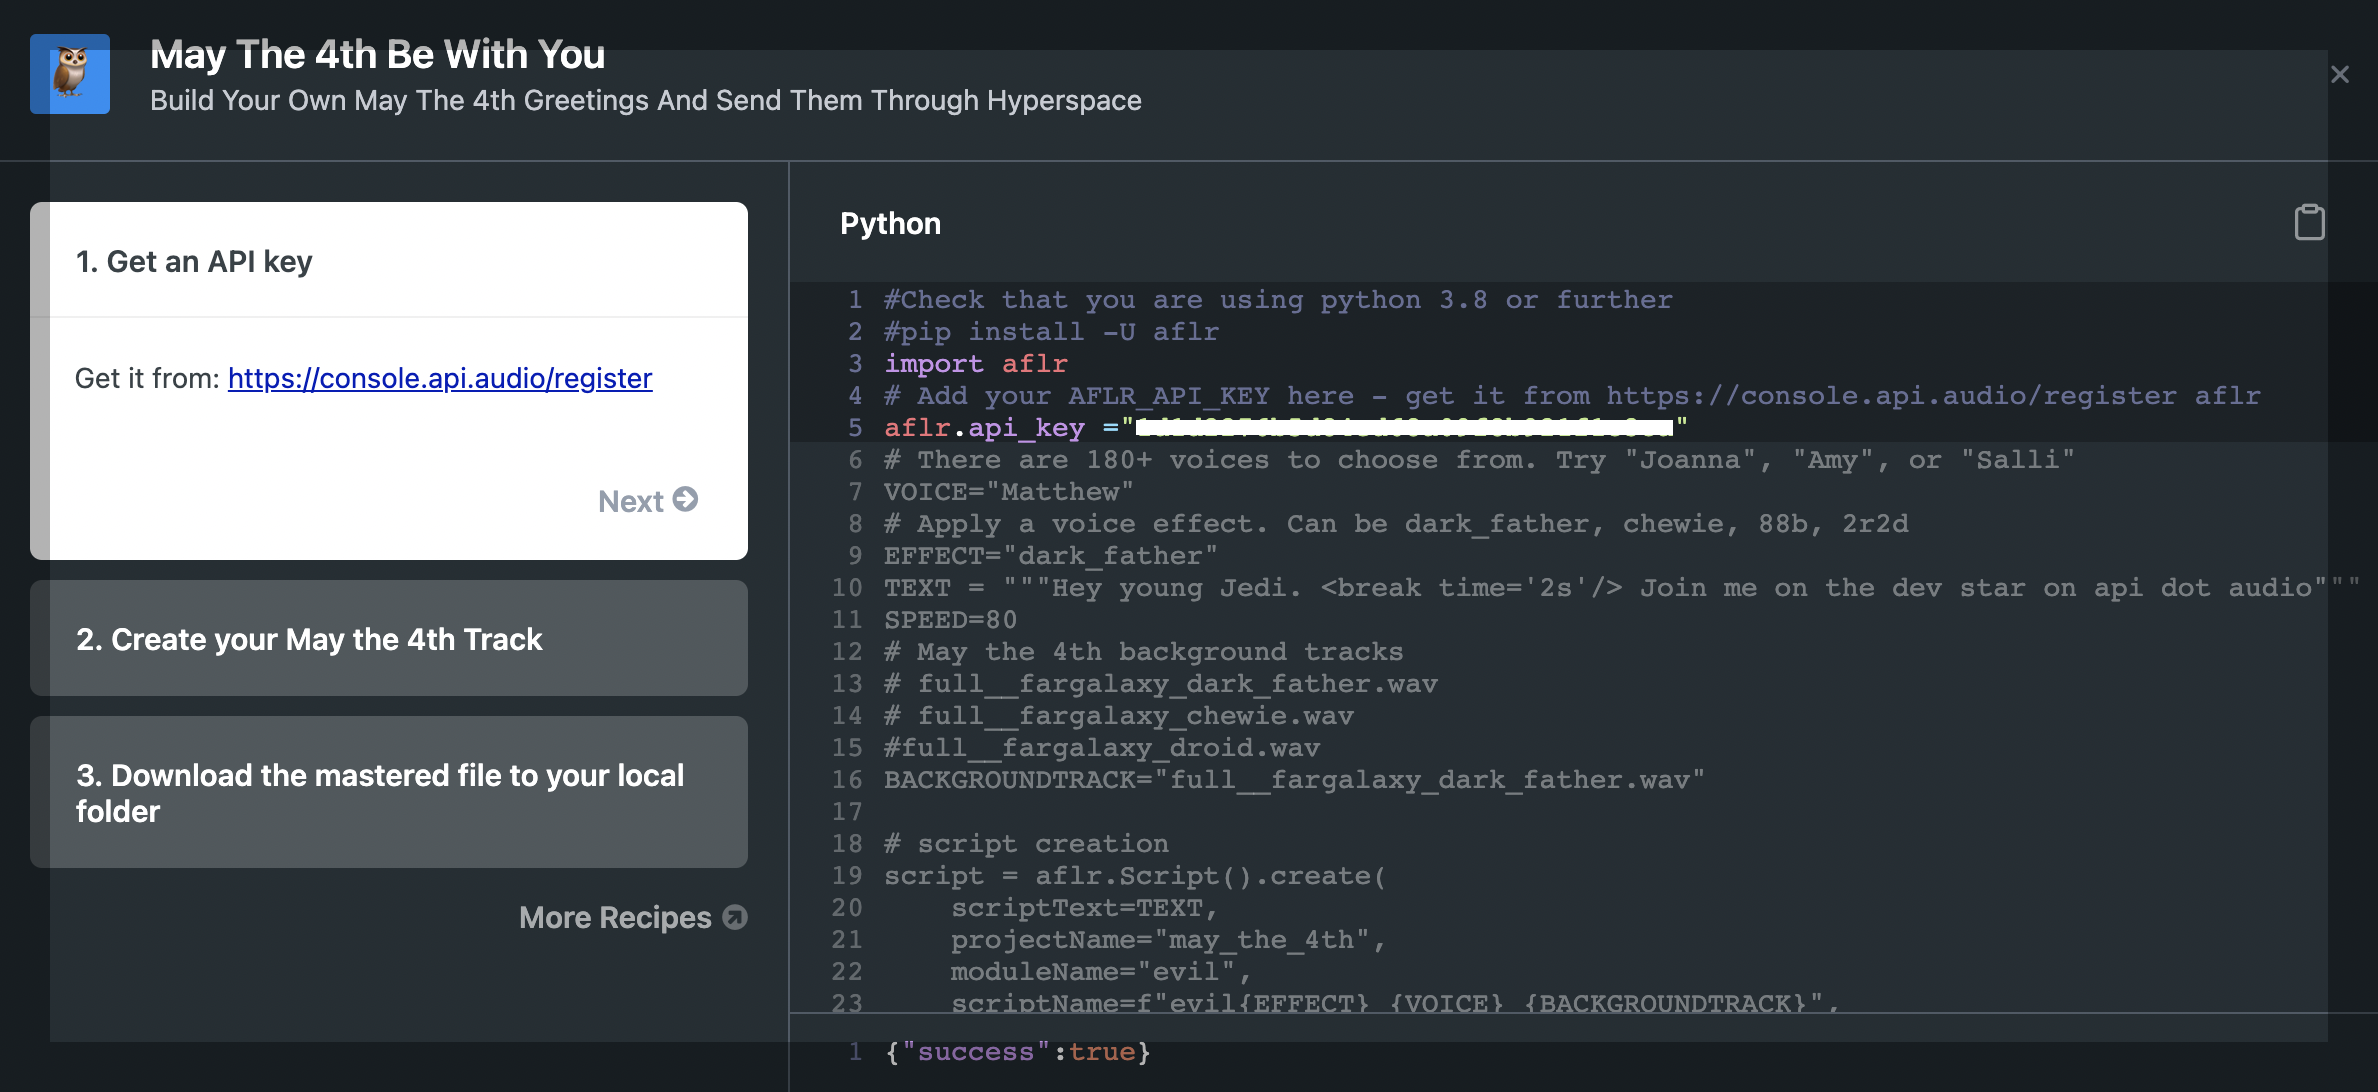Viewport: 2378px width, 1092px height.
Task: Click the owl logo icon
Action: tap(70, 74)
